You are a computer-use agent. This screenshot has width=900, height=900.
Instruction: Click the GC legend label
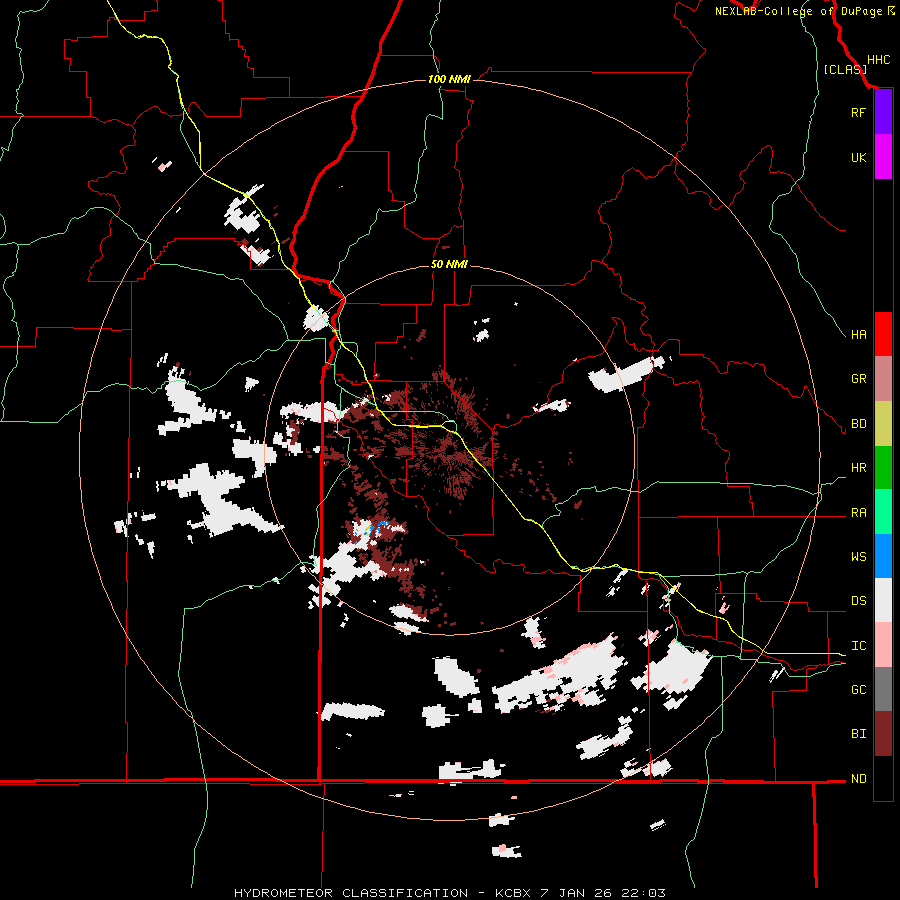(858, 690)
